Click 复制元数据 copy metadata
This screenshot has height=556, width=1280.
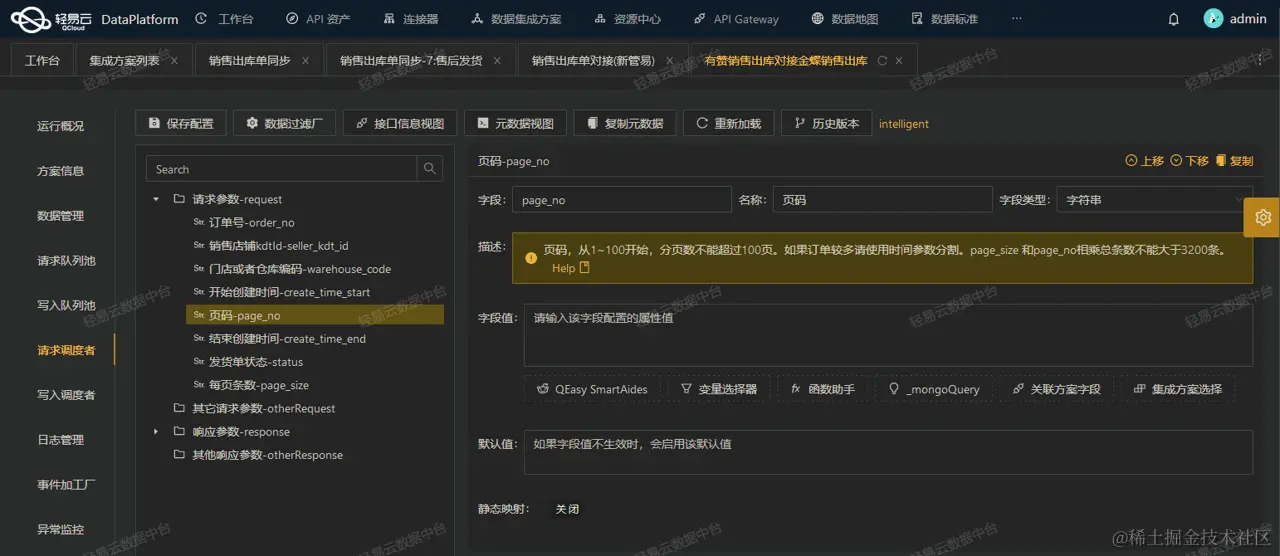point(625,123)
